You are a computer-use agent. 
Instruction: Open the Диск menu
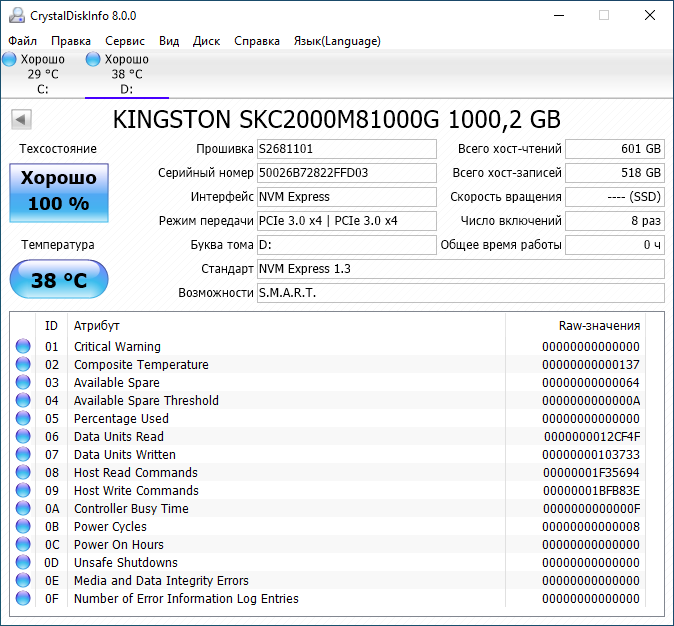(x=206, y=41)
